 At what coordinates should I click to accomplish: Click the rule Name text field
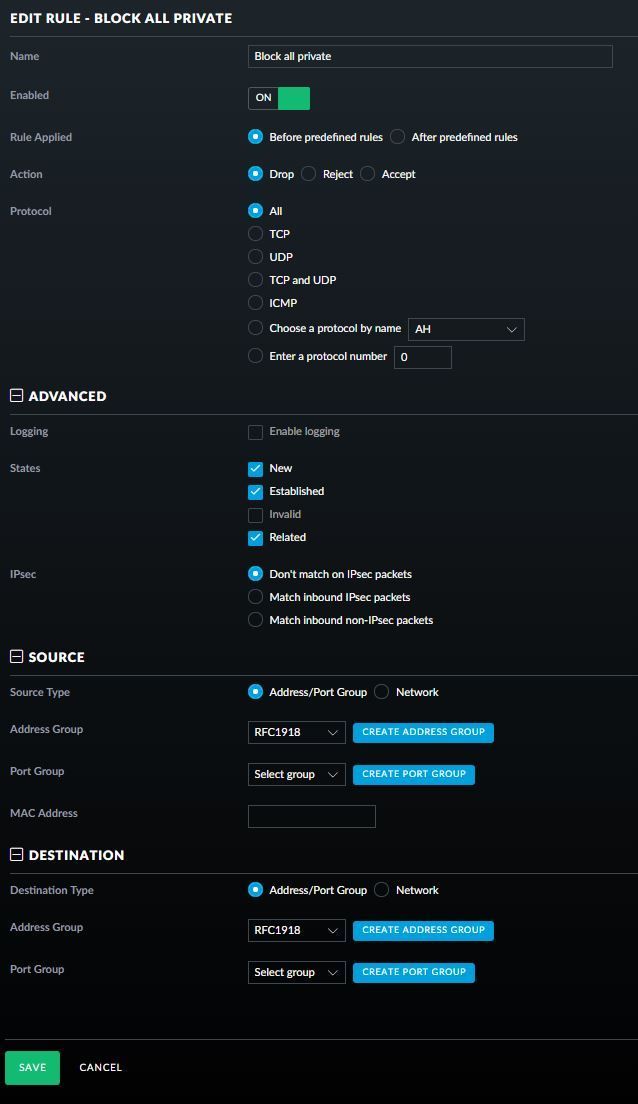[430, 57]
